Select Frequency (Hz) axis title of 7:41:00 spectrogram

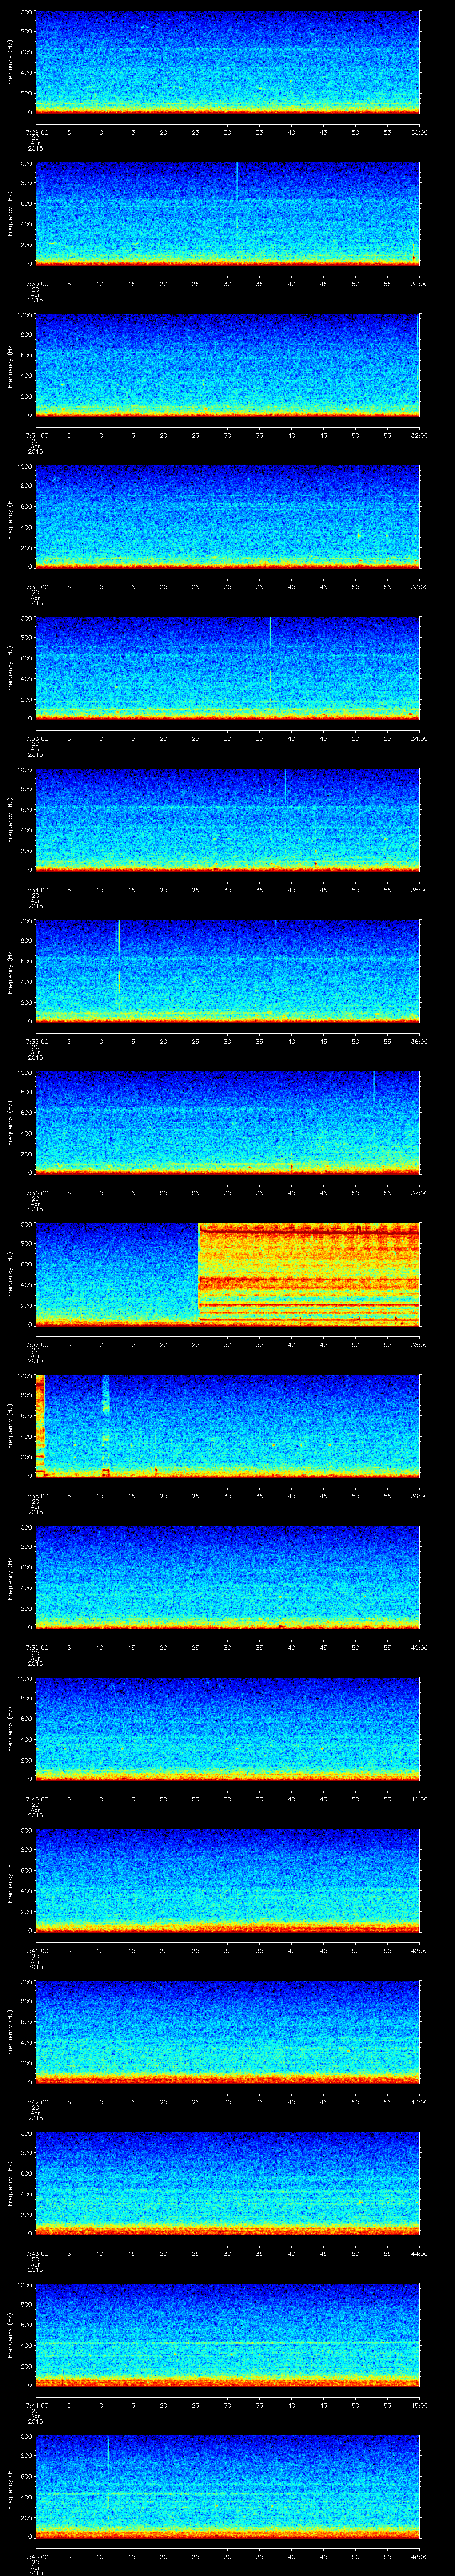pyautogui.click(x=10, y=1880)
